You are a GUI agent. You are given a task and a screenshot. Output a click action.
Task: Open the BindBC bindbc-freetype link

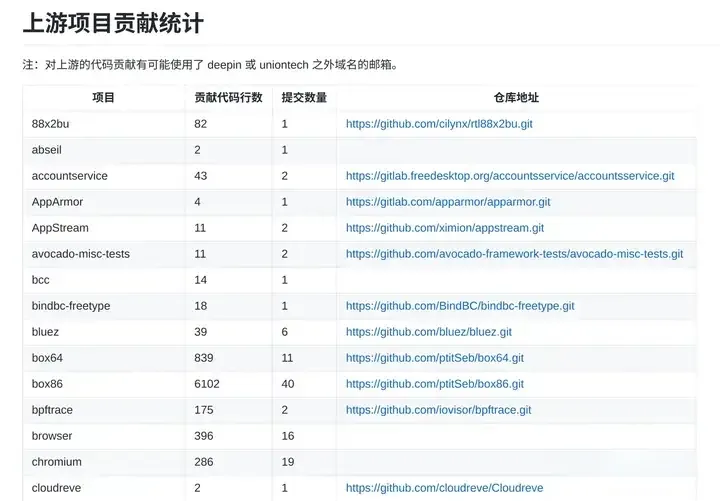coord(460,306)
